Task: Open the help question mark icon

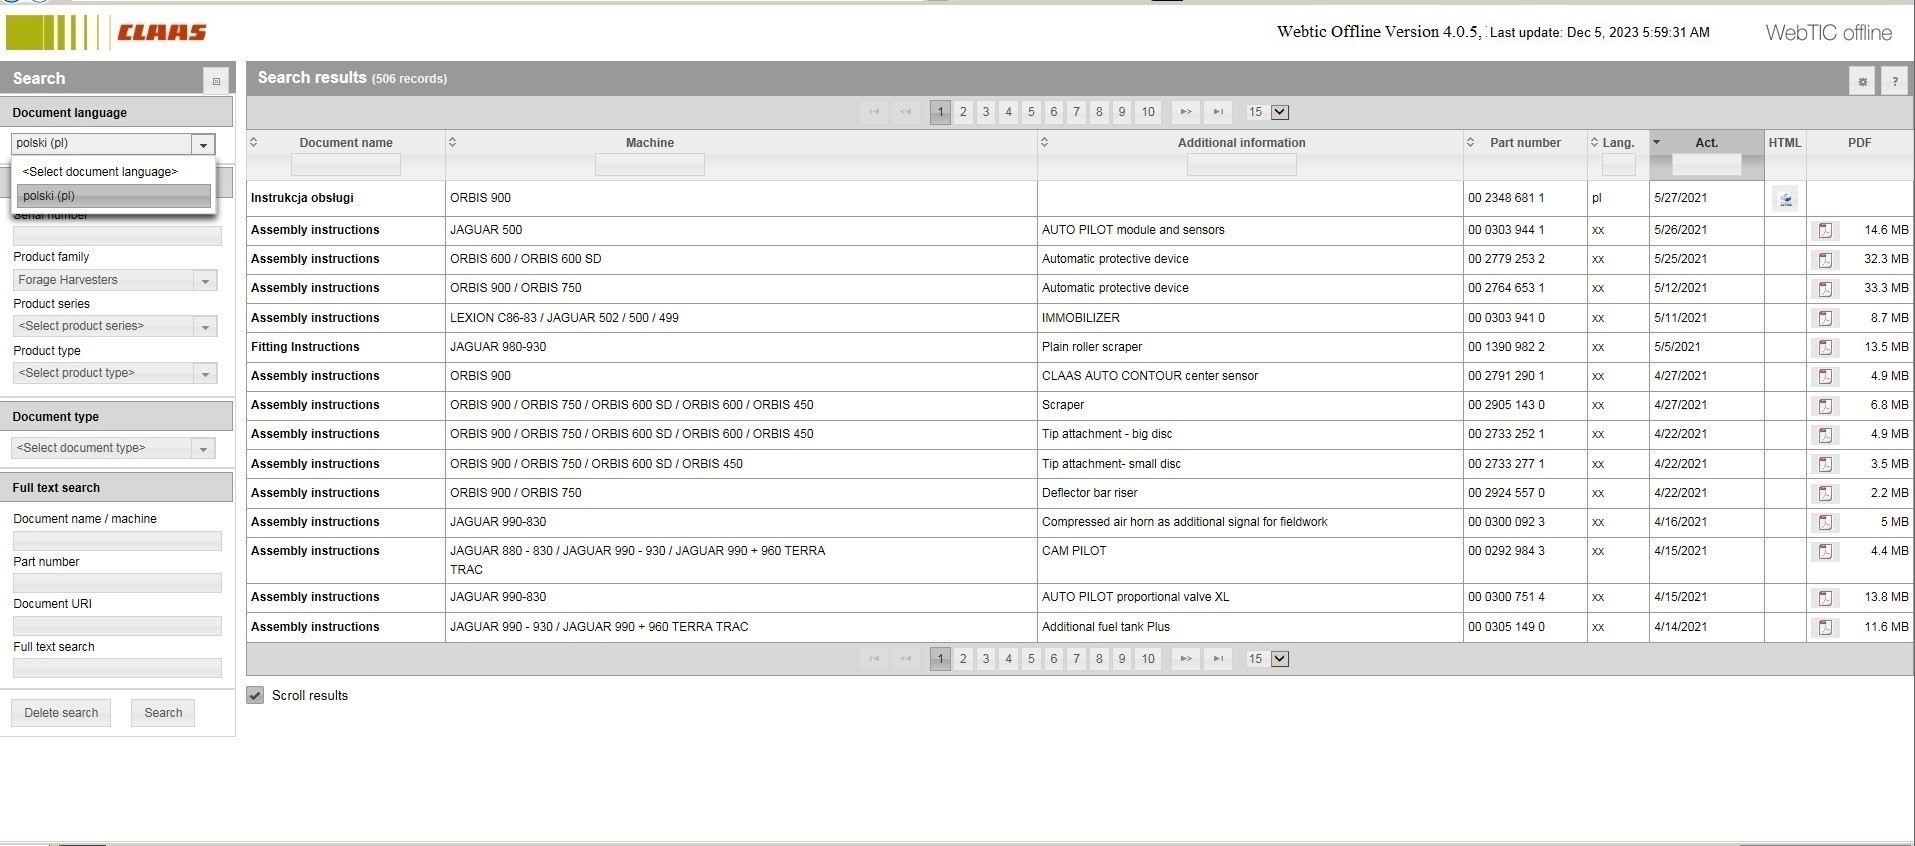Action: point(1894,81)
